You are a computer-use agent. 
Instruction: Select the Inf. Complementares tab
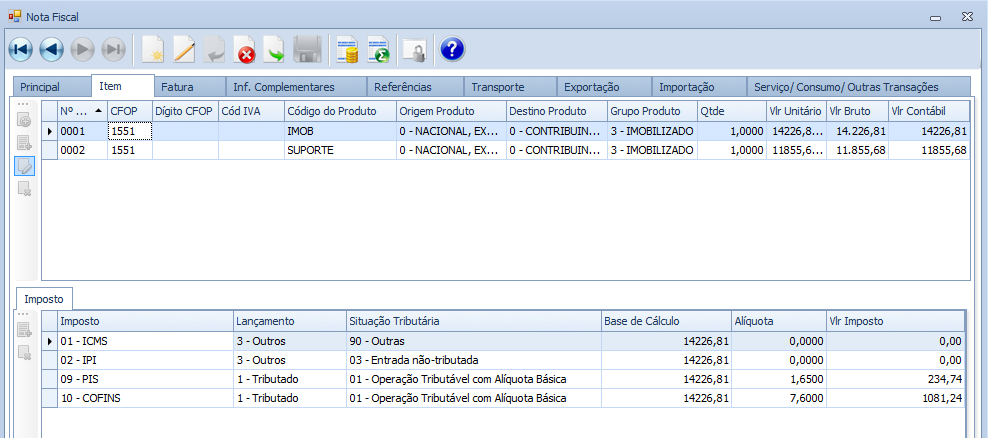click(x=284, y=87)
